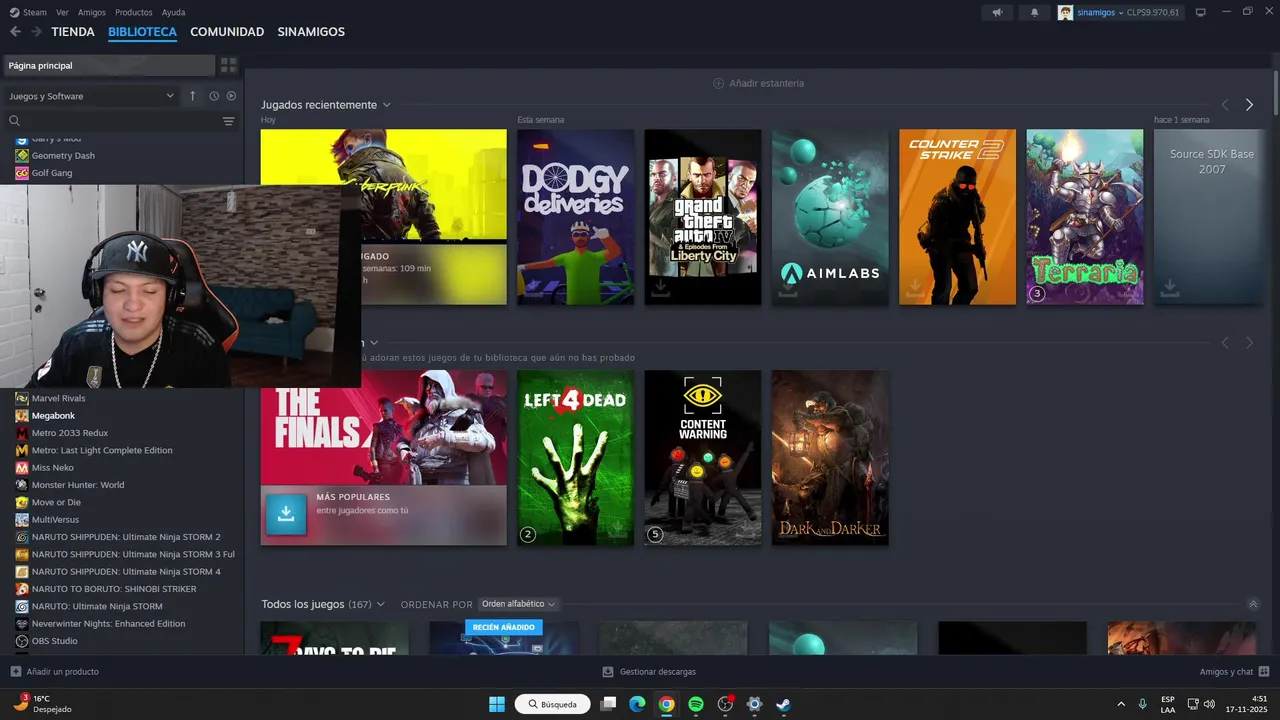
Task: Select Monster Hunter: World in the sidebar
Action: (x=78, y=485)
